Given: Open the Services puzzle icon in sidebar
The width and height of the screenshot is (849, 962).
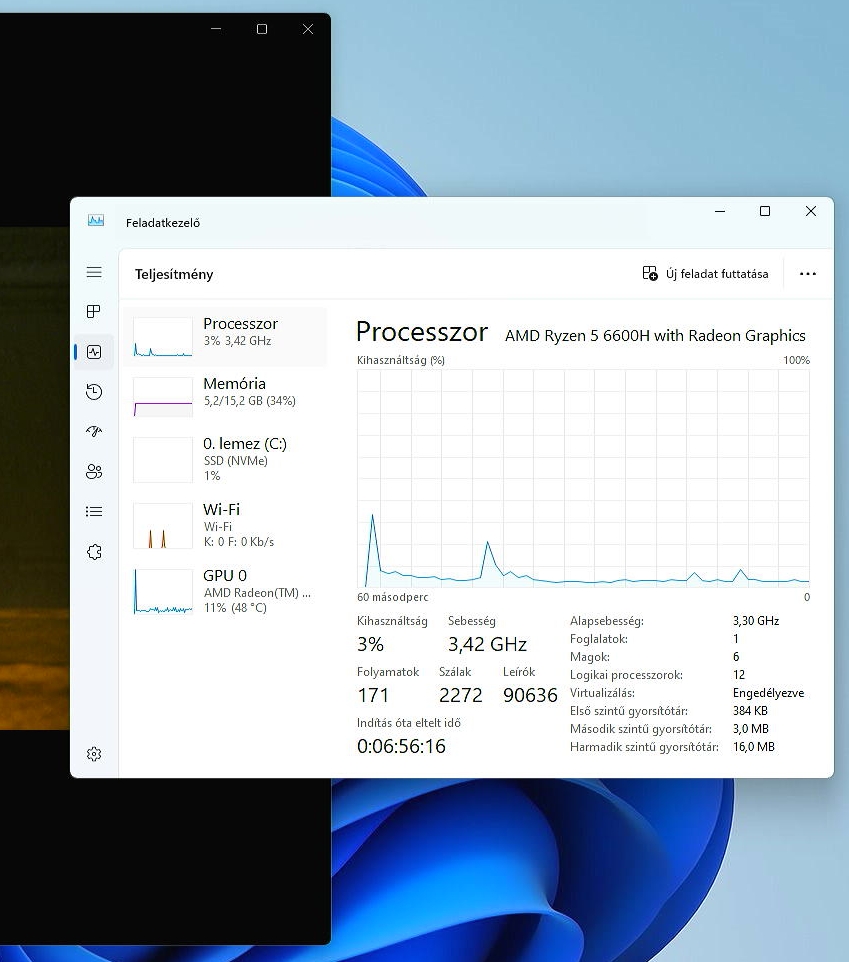Looking at the screenshot, I should [94, 552].
